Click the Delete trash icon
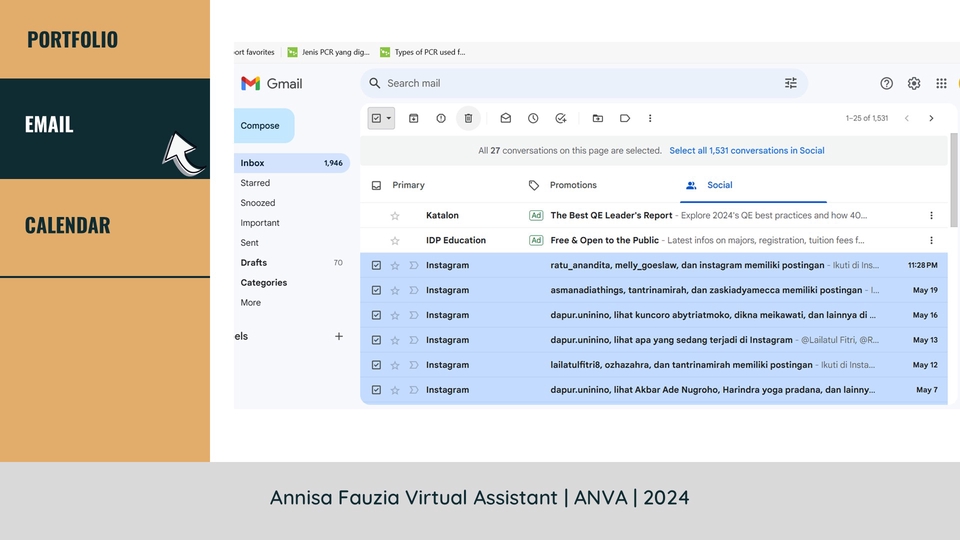Screen dimensions: 960x540 [468, 118]
